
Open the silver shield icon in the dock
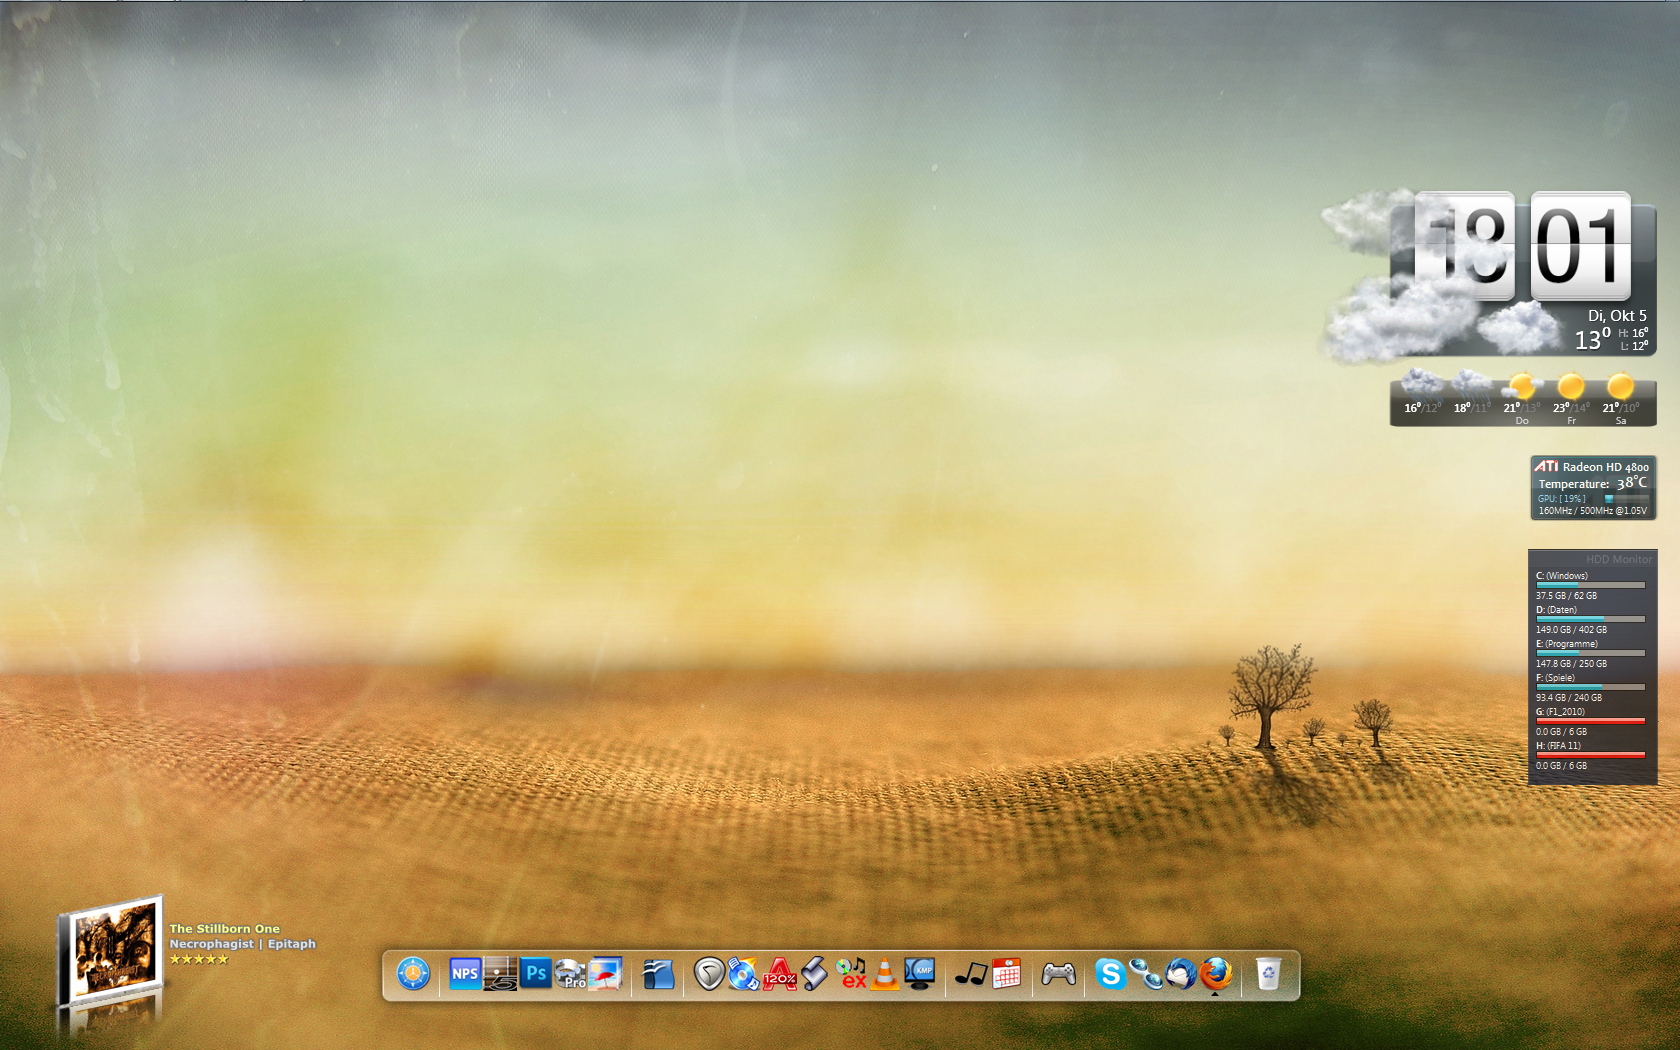709,973
